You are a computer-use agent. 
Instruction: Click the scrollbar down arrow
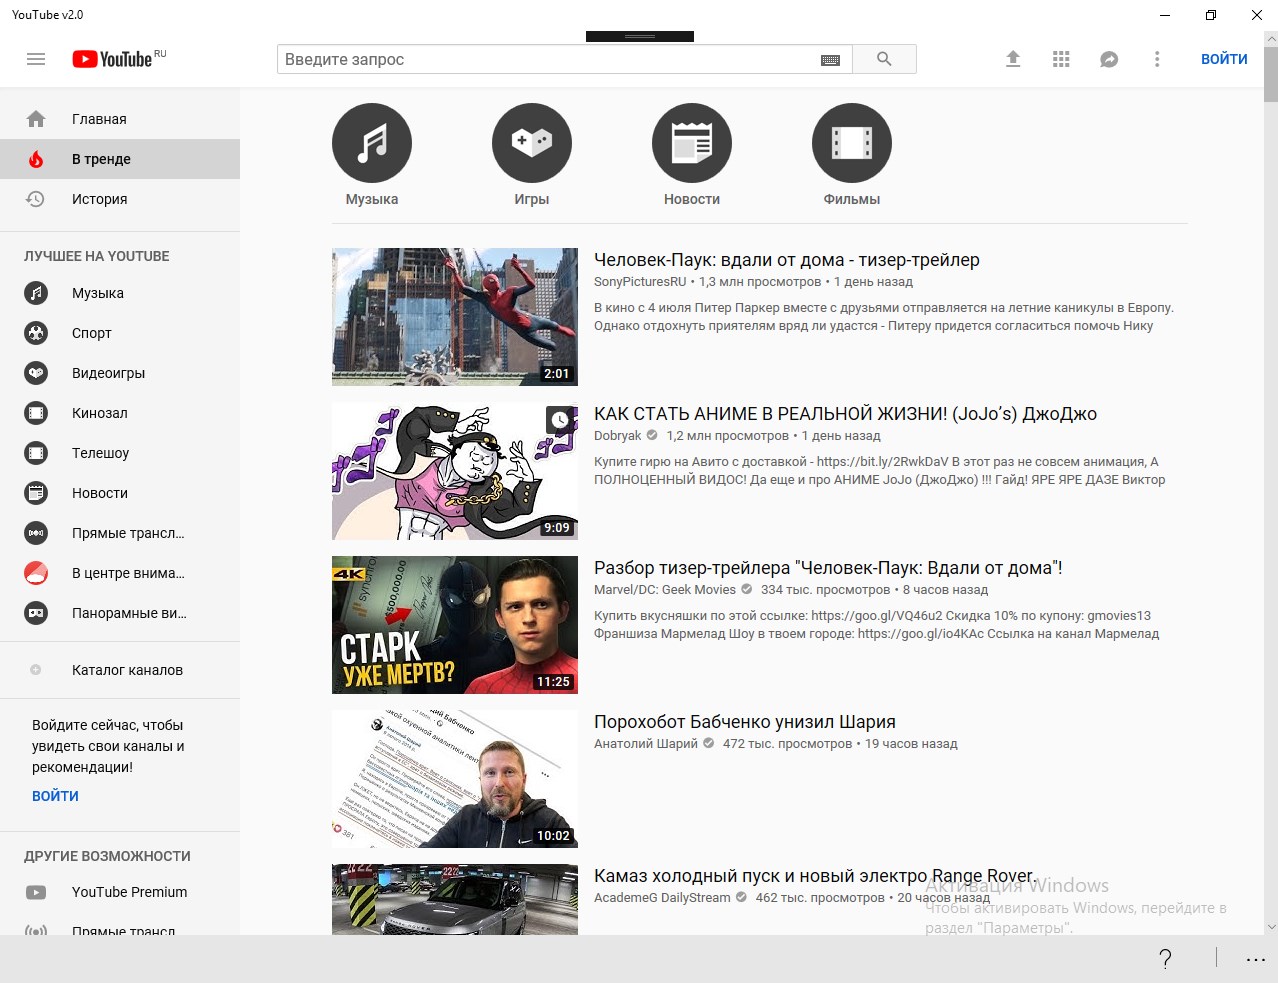click(1271, 927)
